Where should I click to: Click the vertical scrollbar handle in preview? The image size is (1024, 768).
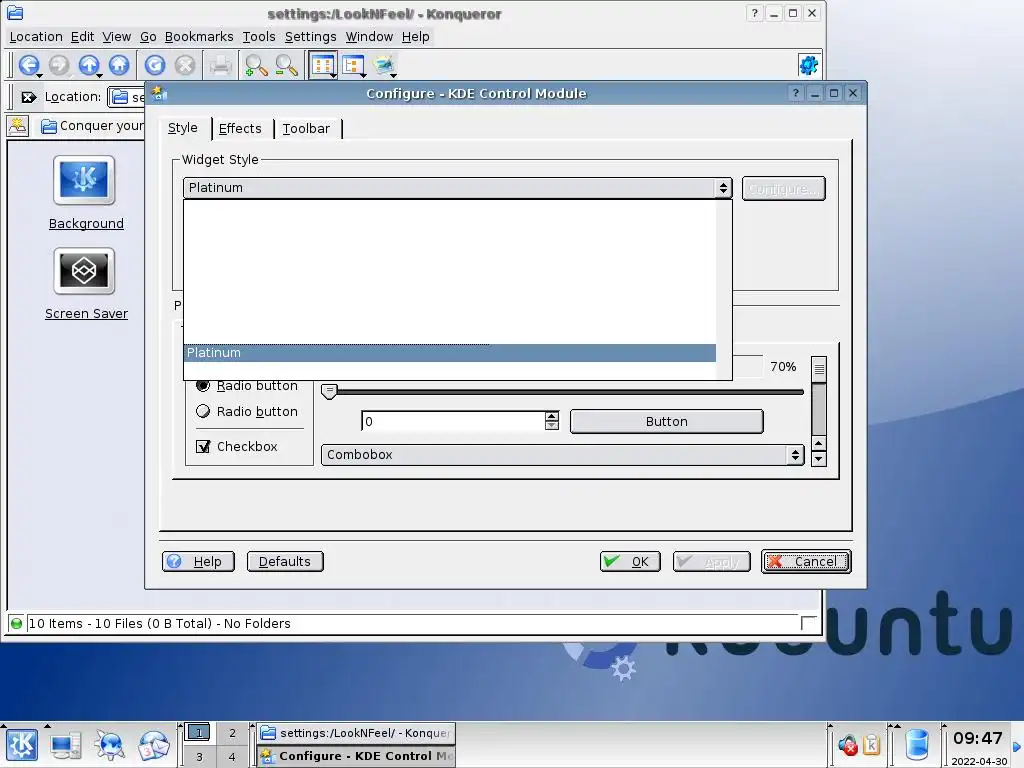[x=819, y=369]
